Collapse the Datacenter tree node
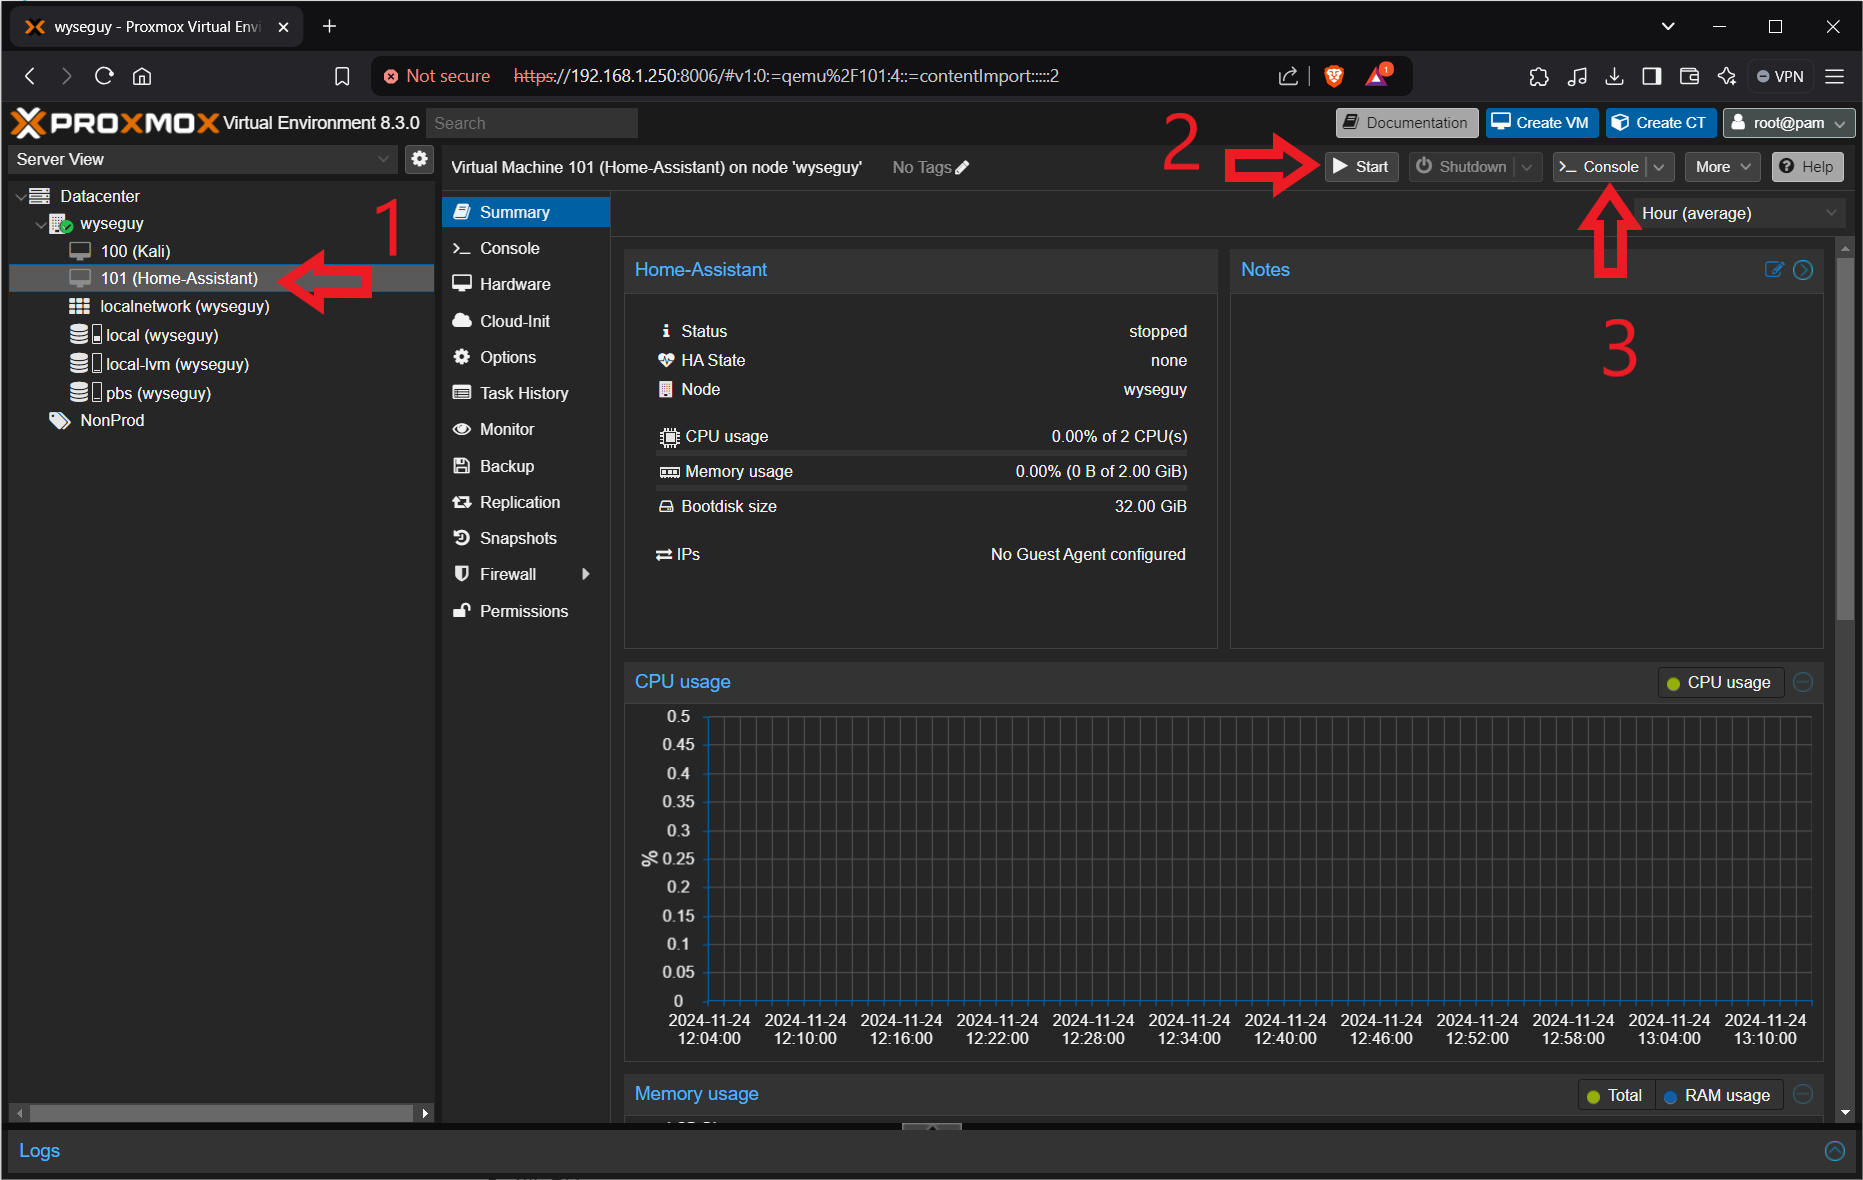1863x1180 pixels. [x=21, y=197]
